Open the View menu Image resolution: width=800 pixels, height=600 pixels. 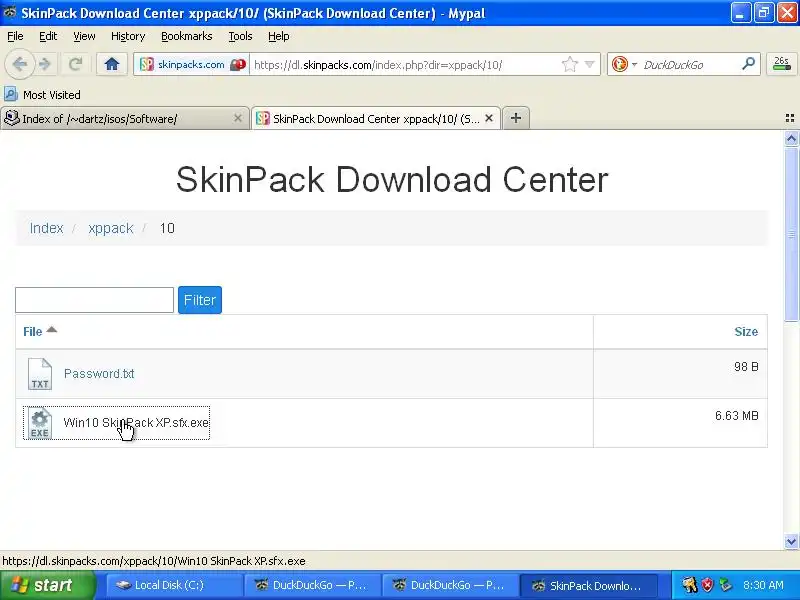tap(84, 36)
